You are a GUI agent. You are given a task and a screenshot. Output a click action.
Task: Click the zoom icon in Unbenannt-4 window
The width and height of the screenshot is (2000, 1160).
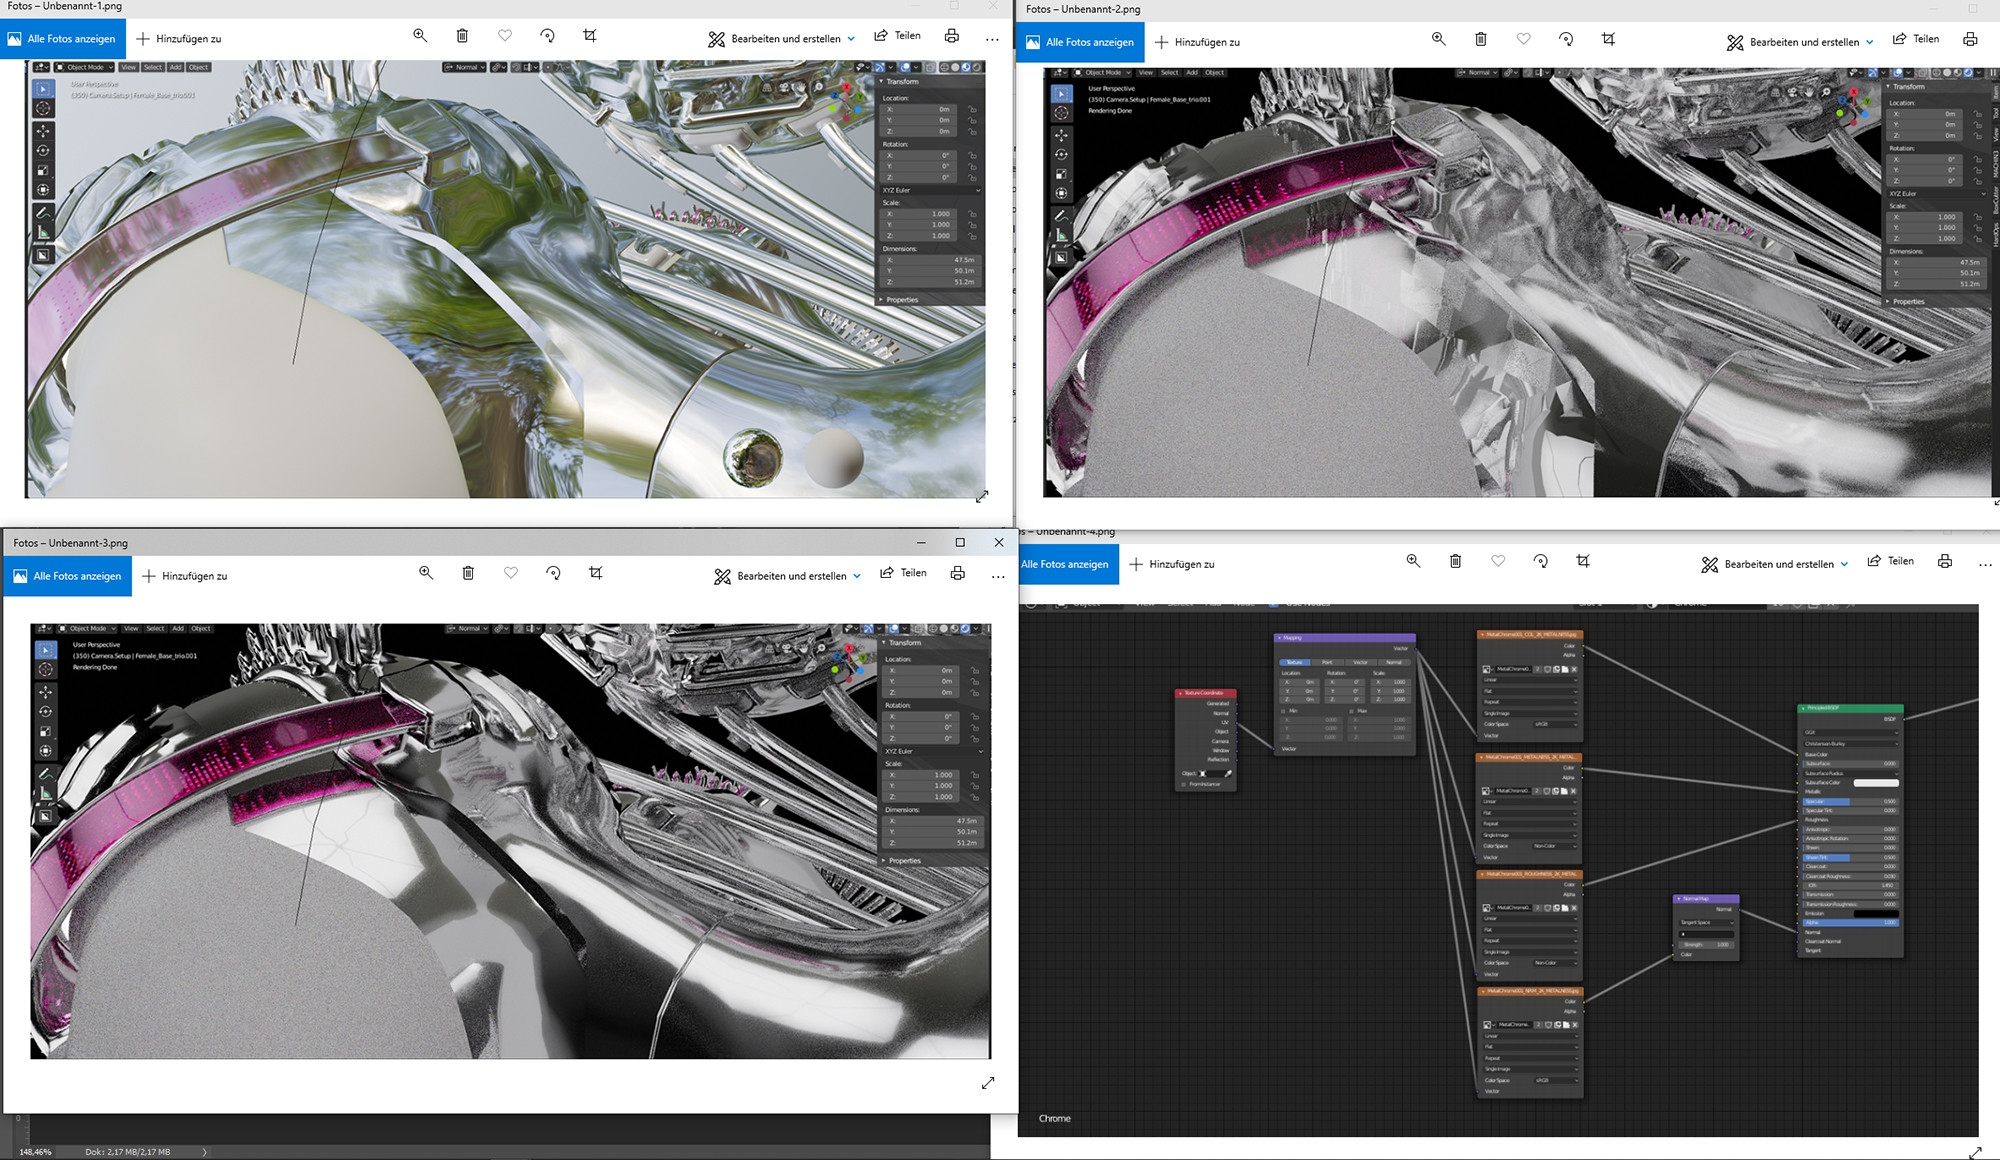1413,561
